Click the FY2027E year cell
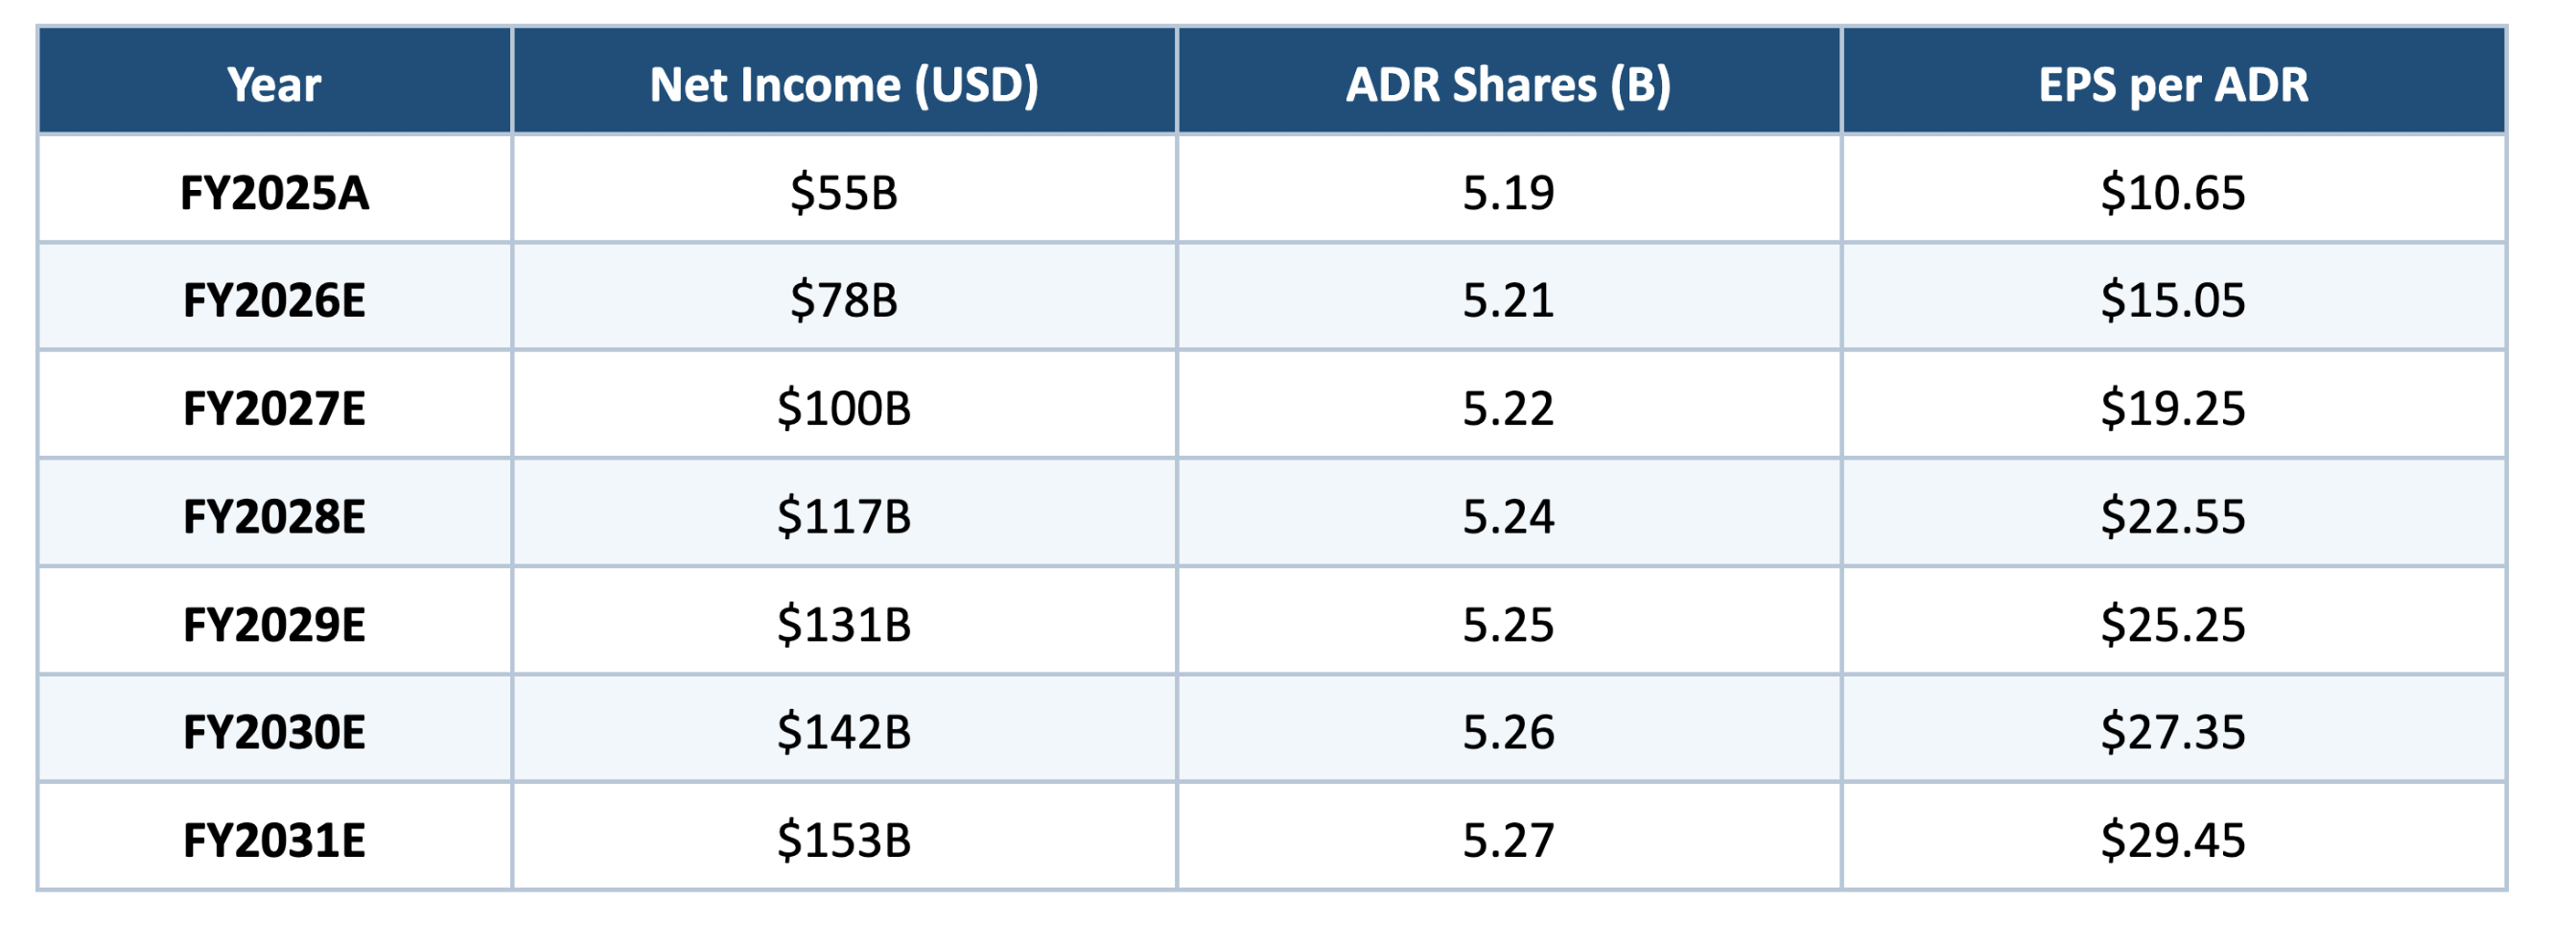 click(x=274, y=408)
